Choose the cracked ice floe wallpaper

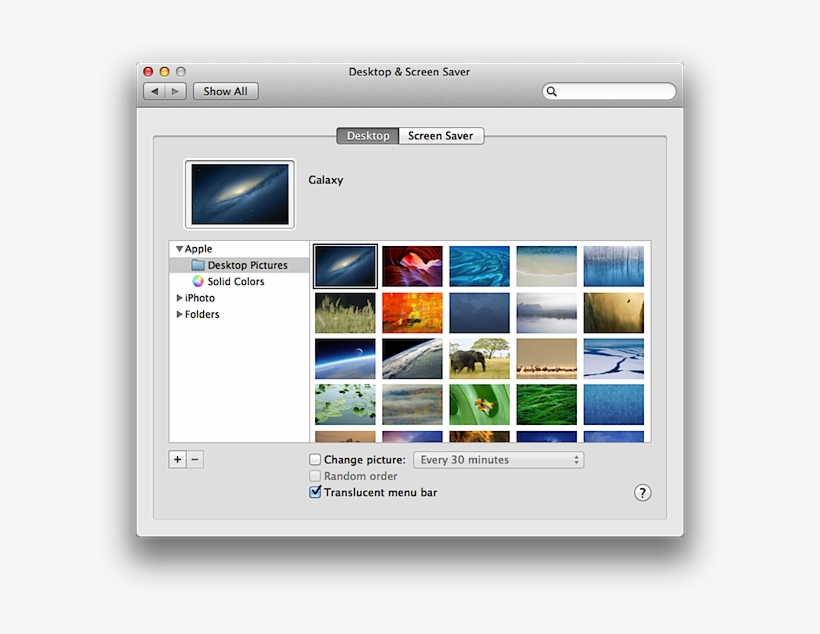point(613,359)
